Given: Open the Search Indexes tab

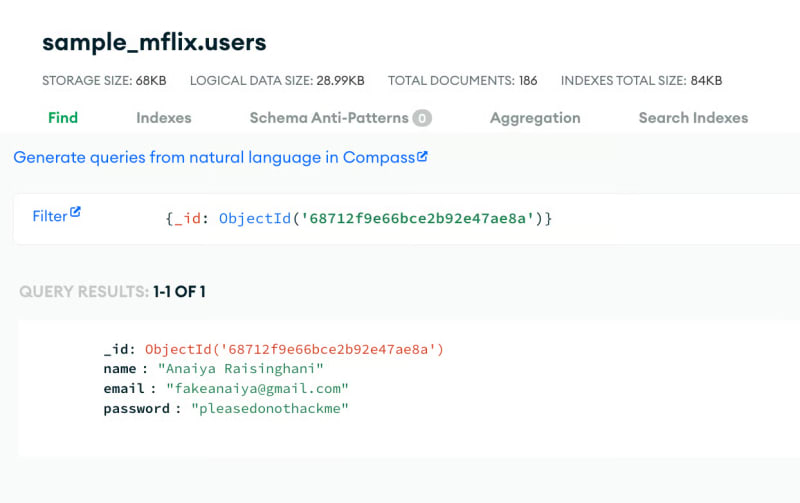Looking at the screenshot, I should [x=693, y=118].
